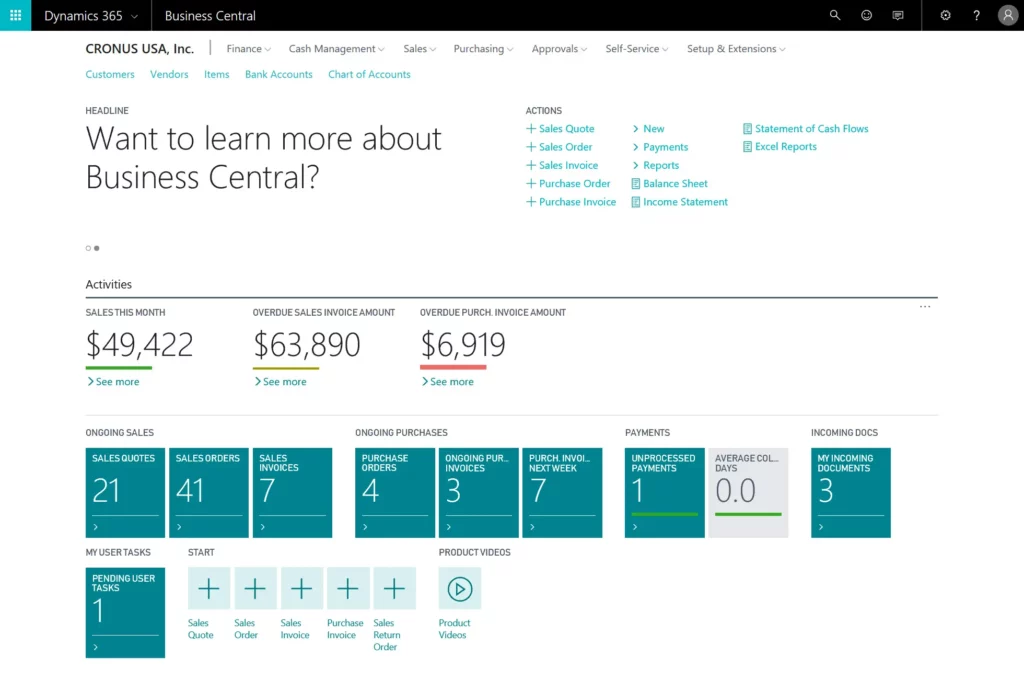The height and width of the screenshot is (680, 1024).
Task: Open the Unprocessed Payments tile
Action: 664,493
